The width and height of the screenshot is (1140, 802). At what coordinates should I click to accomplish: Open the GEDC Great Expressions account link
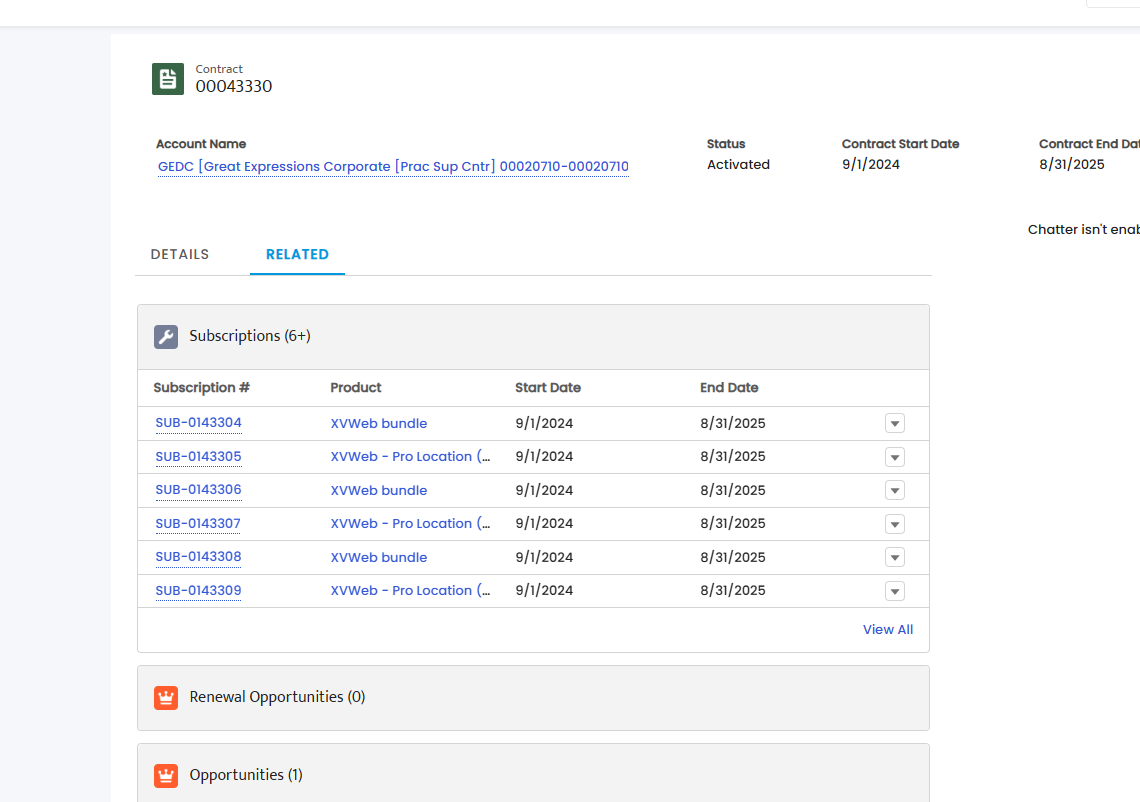393,167
